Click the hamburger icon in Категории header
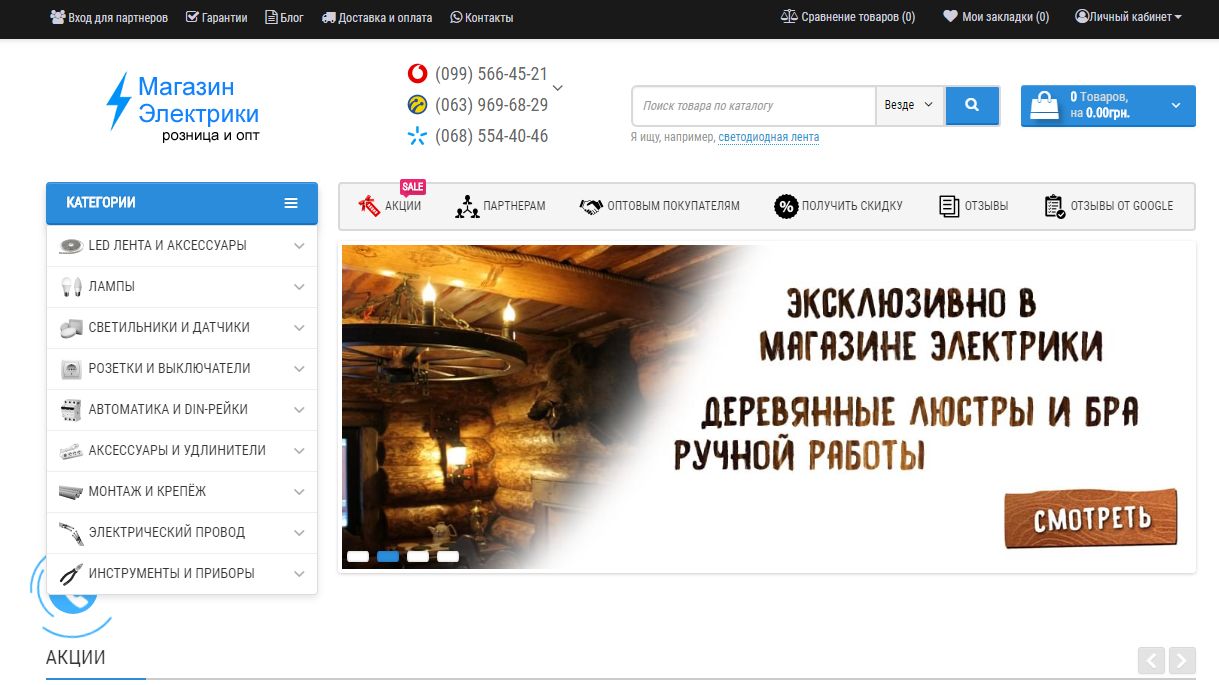1219x685 pixels. click(291, 203)
